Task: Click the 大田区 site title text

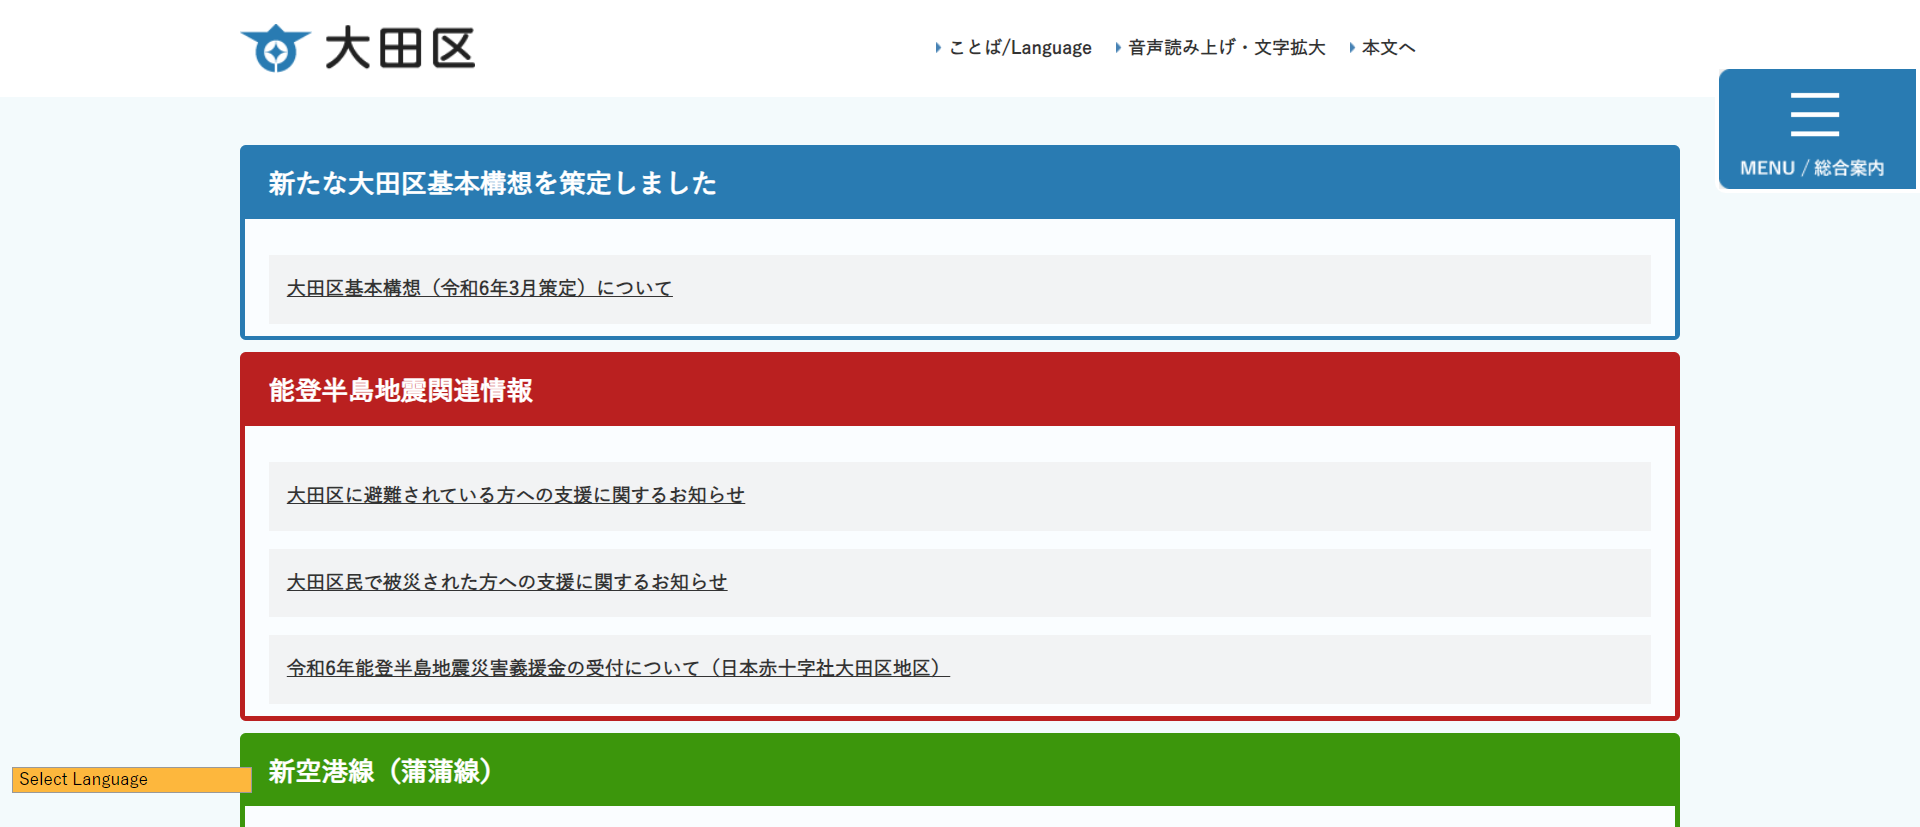Action: [x=400, y=48]
